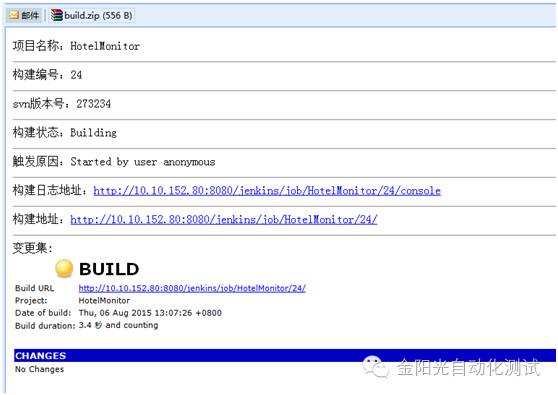Open the 邮件 tab

click(x=24, y=15)
